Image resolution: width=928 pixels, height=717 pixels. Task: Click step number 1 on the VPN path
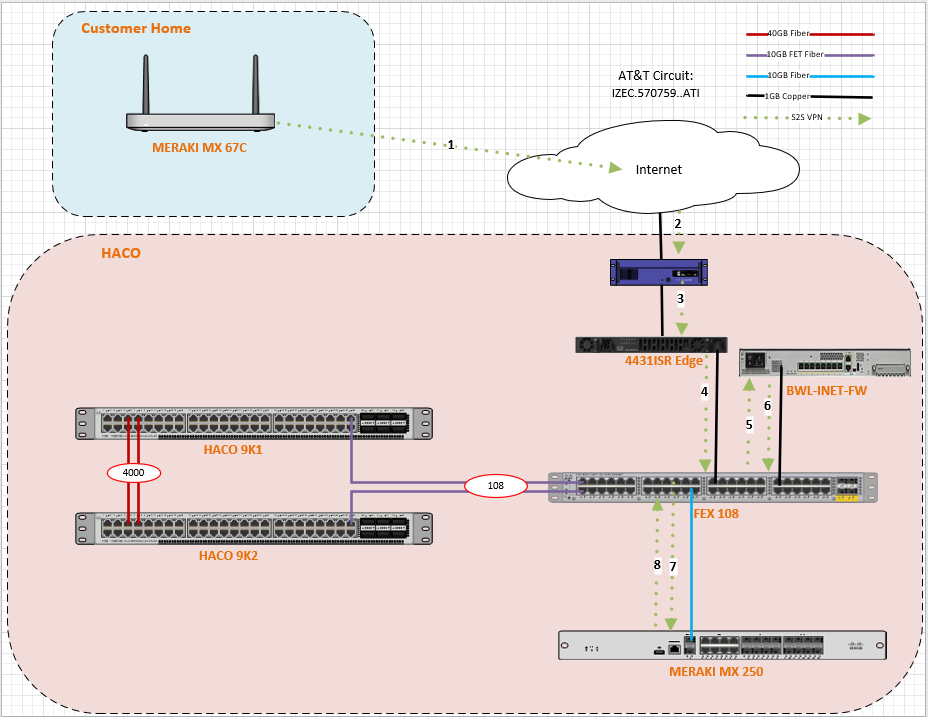click(x=451, y=145)
